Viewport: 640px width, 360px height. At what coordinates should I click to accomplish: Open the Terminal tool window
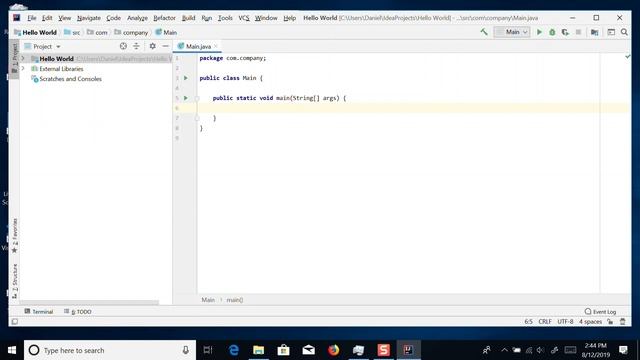point(39,311)
